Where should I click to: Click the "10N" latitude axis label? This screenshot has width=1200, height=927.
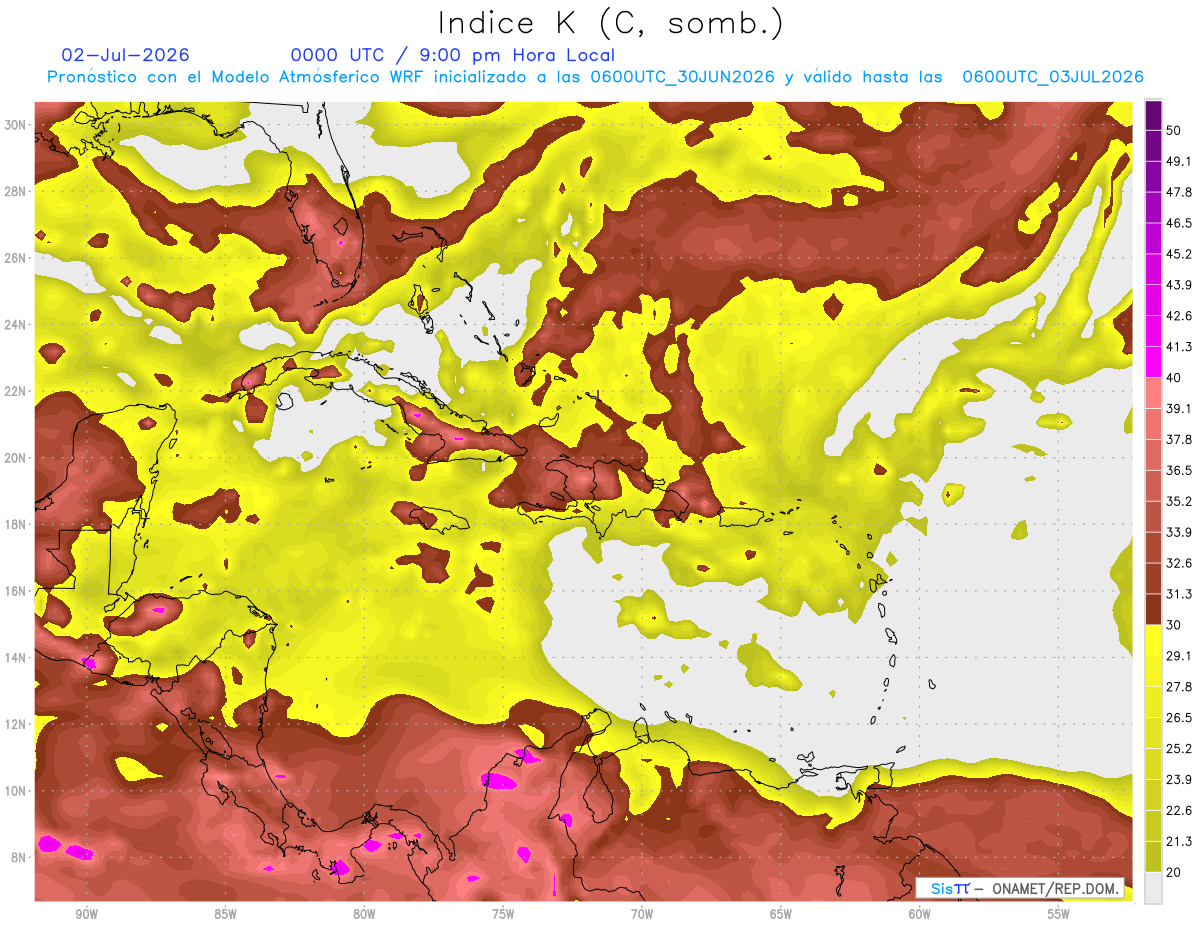15,791
